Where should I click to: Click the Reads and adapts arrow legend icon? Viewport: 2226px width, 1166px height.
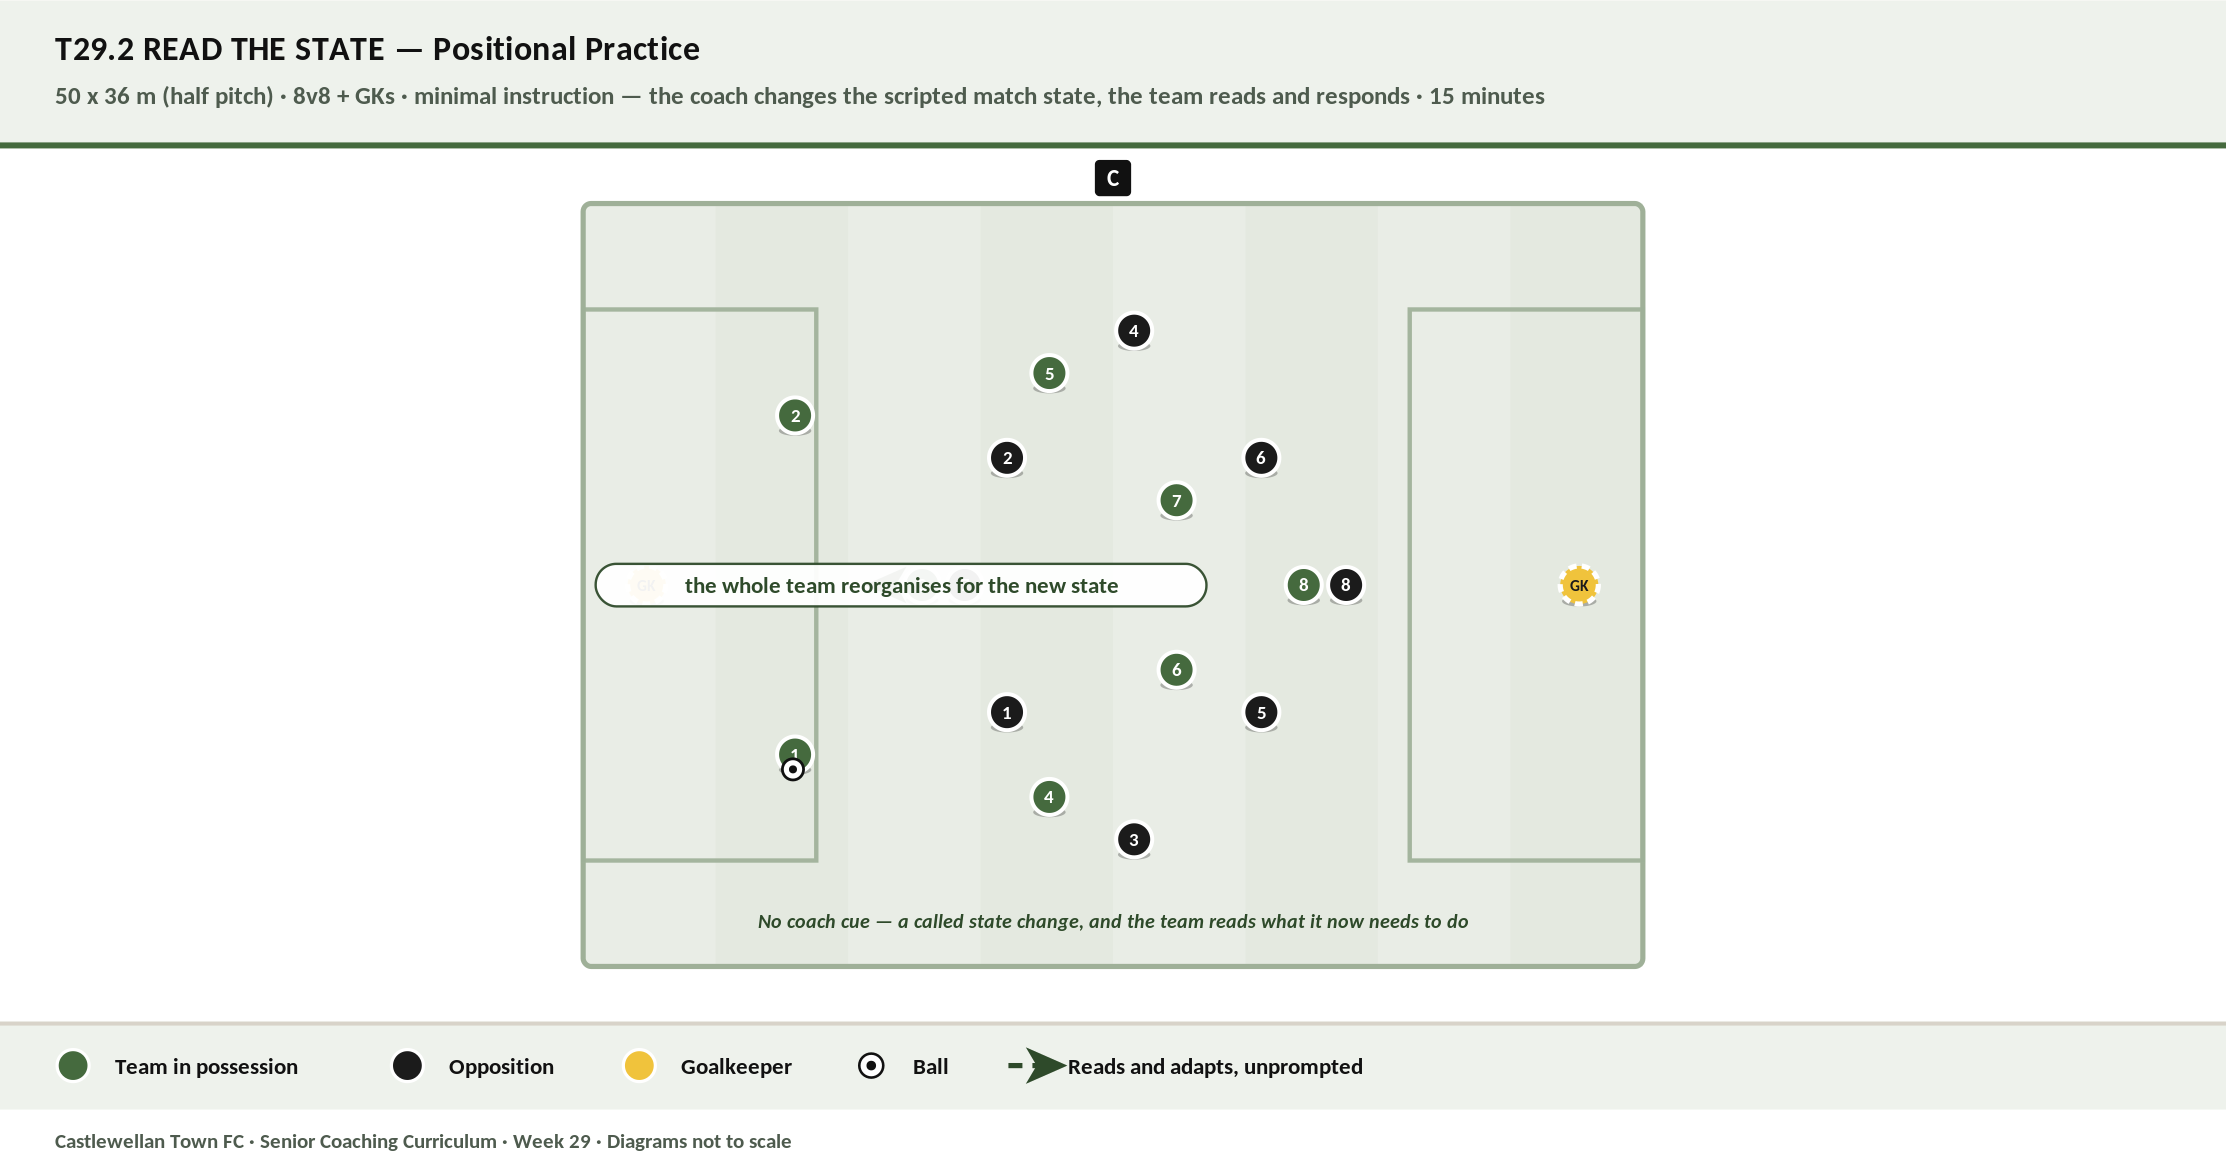[1036, 1066]
